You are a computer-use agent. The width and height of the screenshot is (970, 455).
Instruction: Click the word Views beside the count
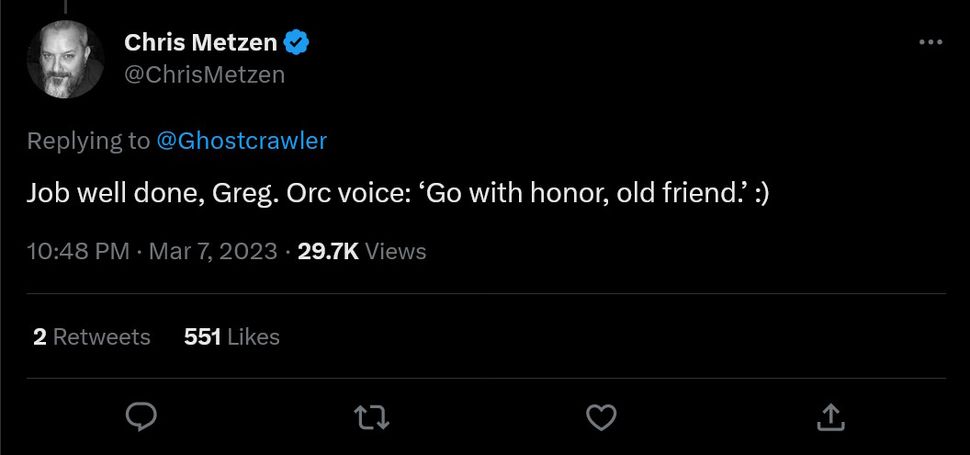(396, 251)
